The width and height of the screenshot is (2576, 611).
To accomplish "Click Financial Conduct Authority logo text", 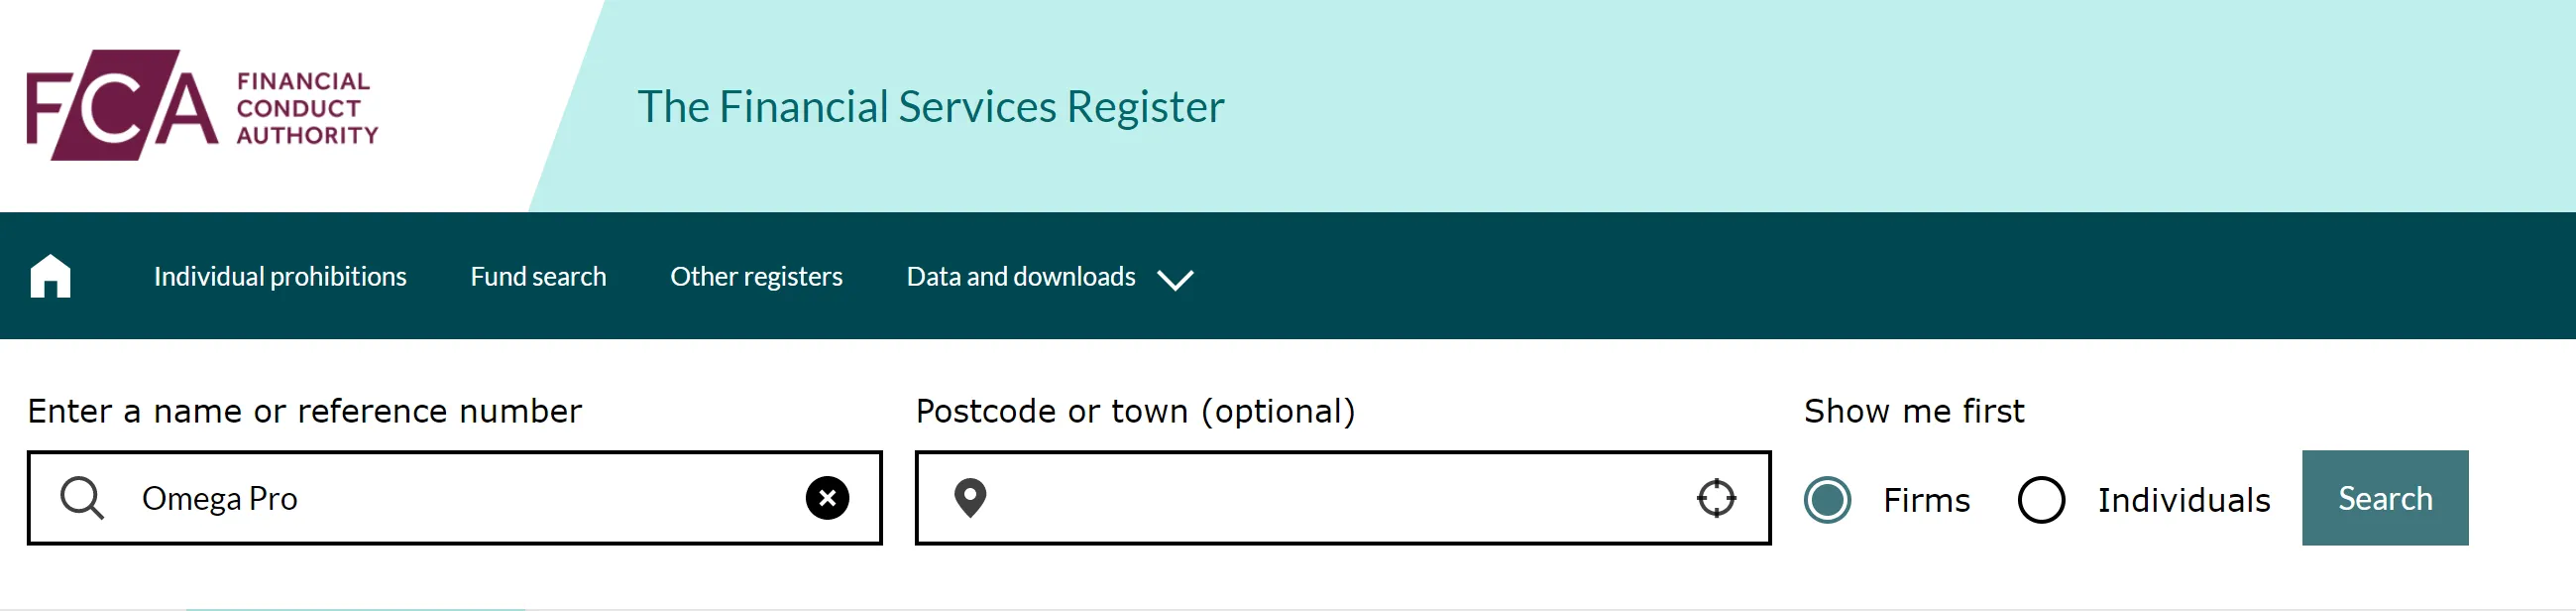I will point(307,108).
